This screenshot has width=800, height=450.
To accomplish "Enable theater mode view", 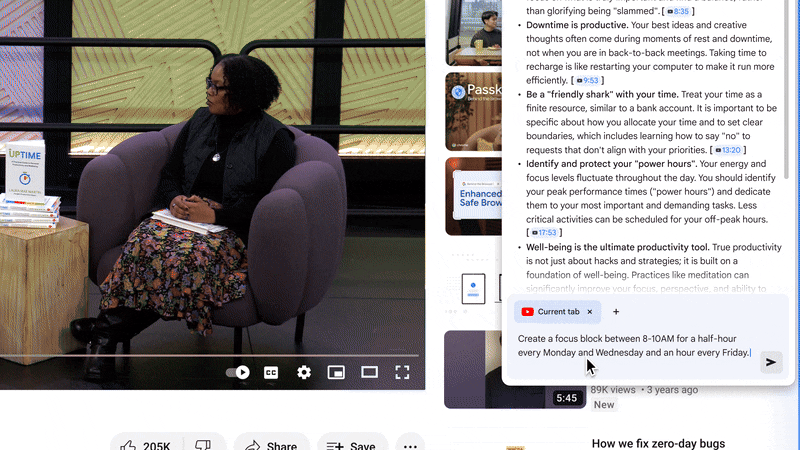I will click(369, 372).
